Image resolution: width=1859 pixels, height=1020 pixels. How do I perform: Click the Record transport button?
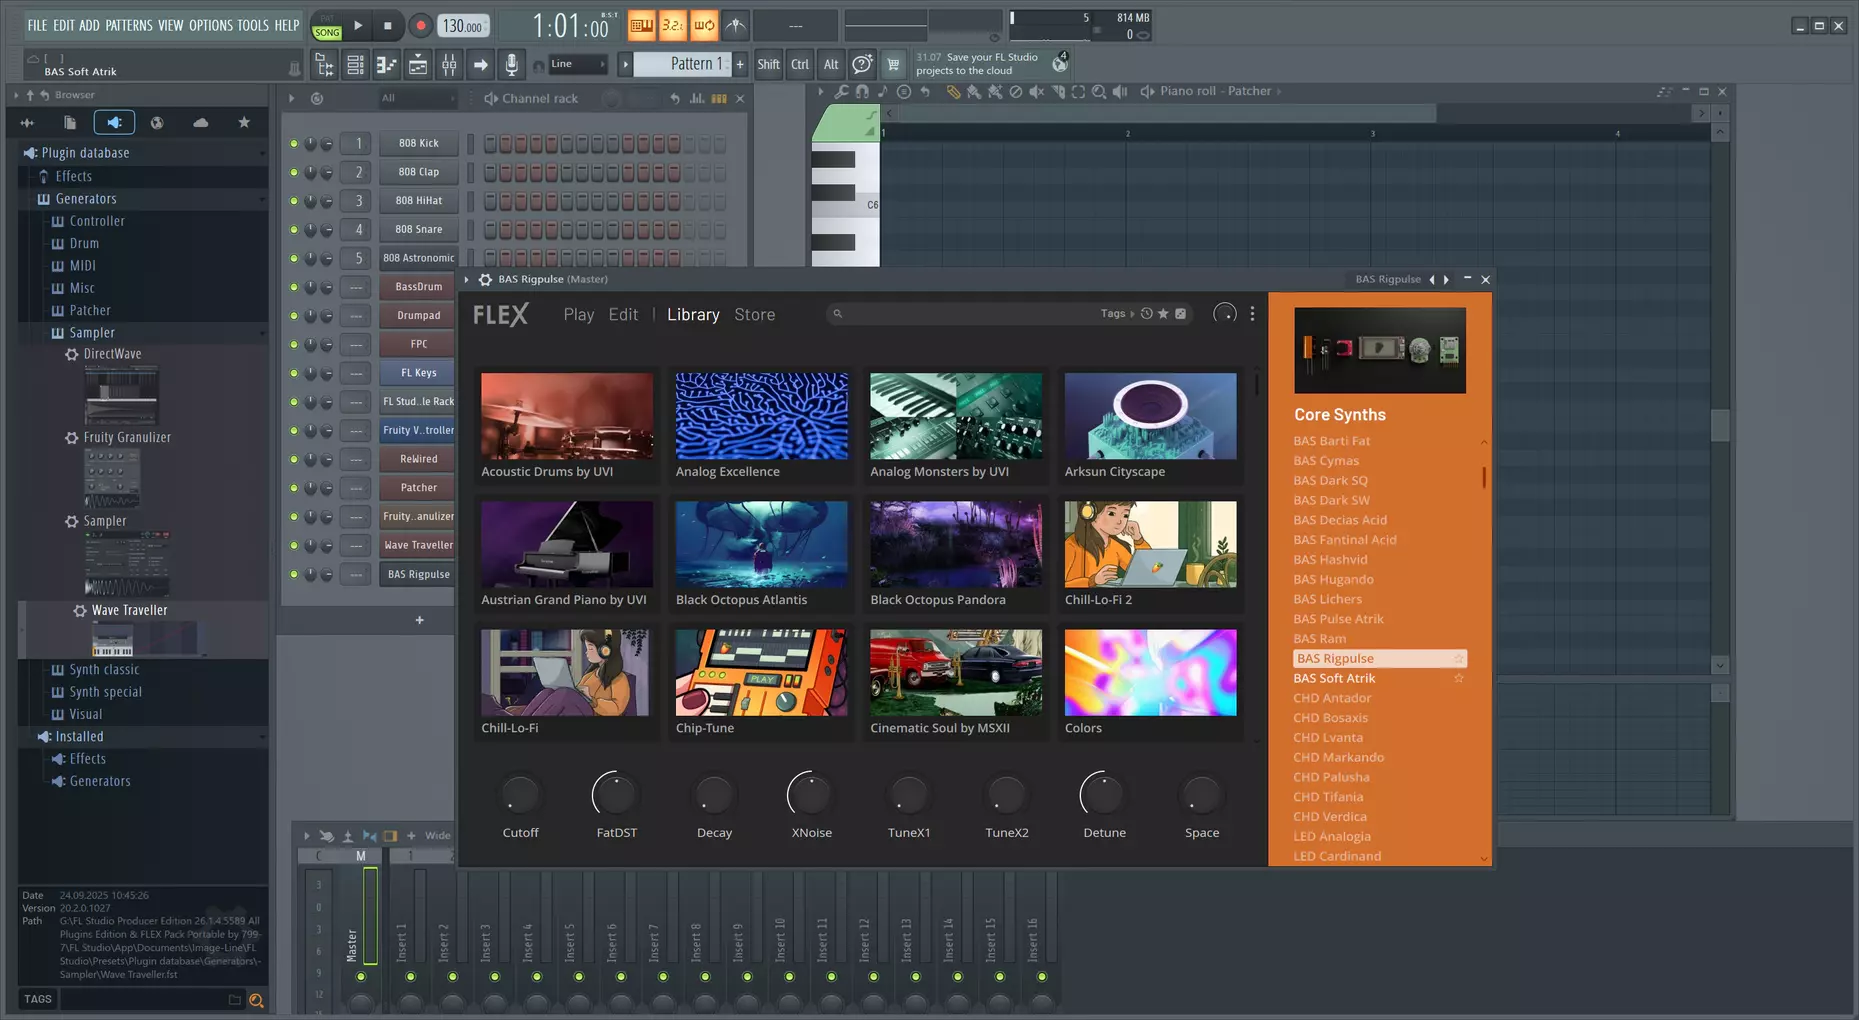[421, 26]
